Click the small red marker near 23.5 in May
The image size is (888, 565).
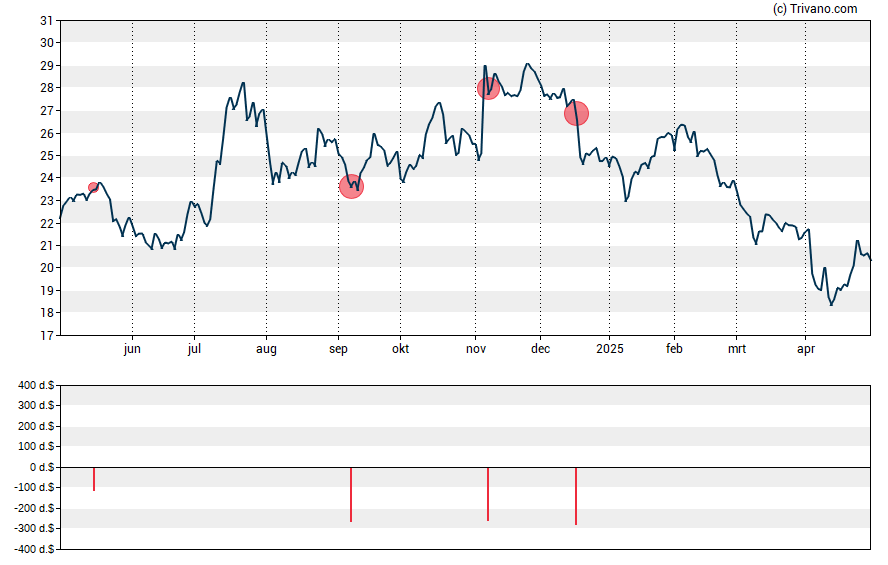pyautogui.click(x=93, y=187)
